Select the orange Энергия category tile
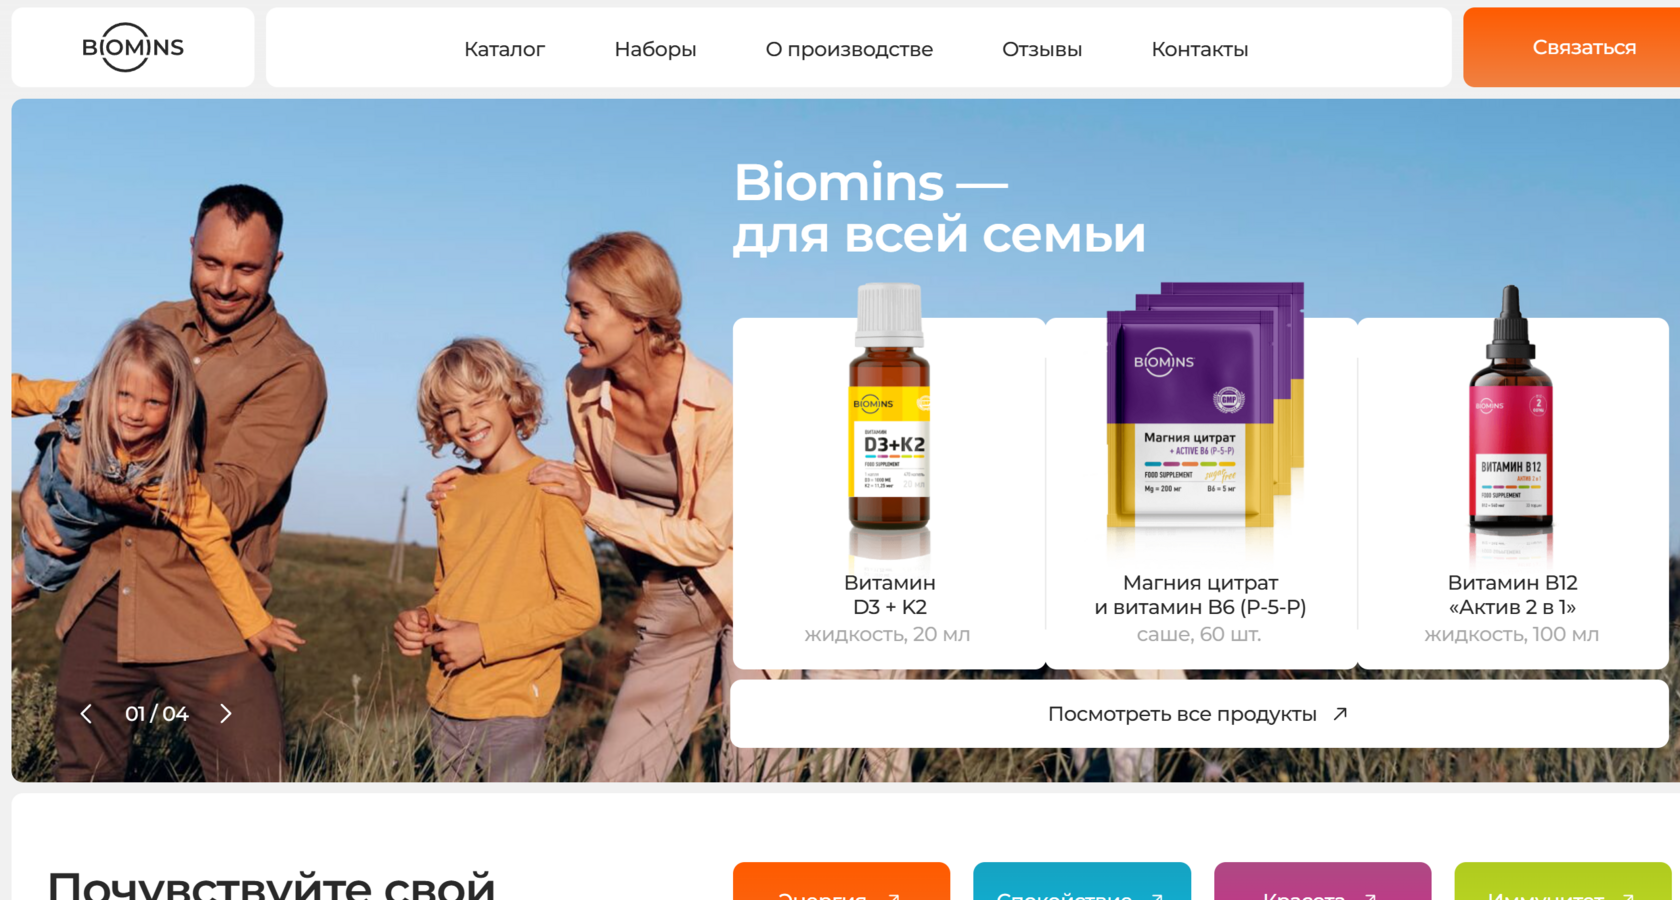 [x=841, y=881]
